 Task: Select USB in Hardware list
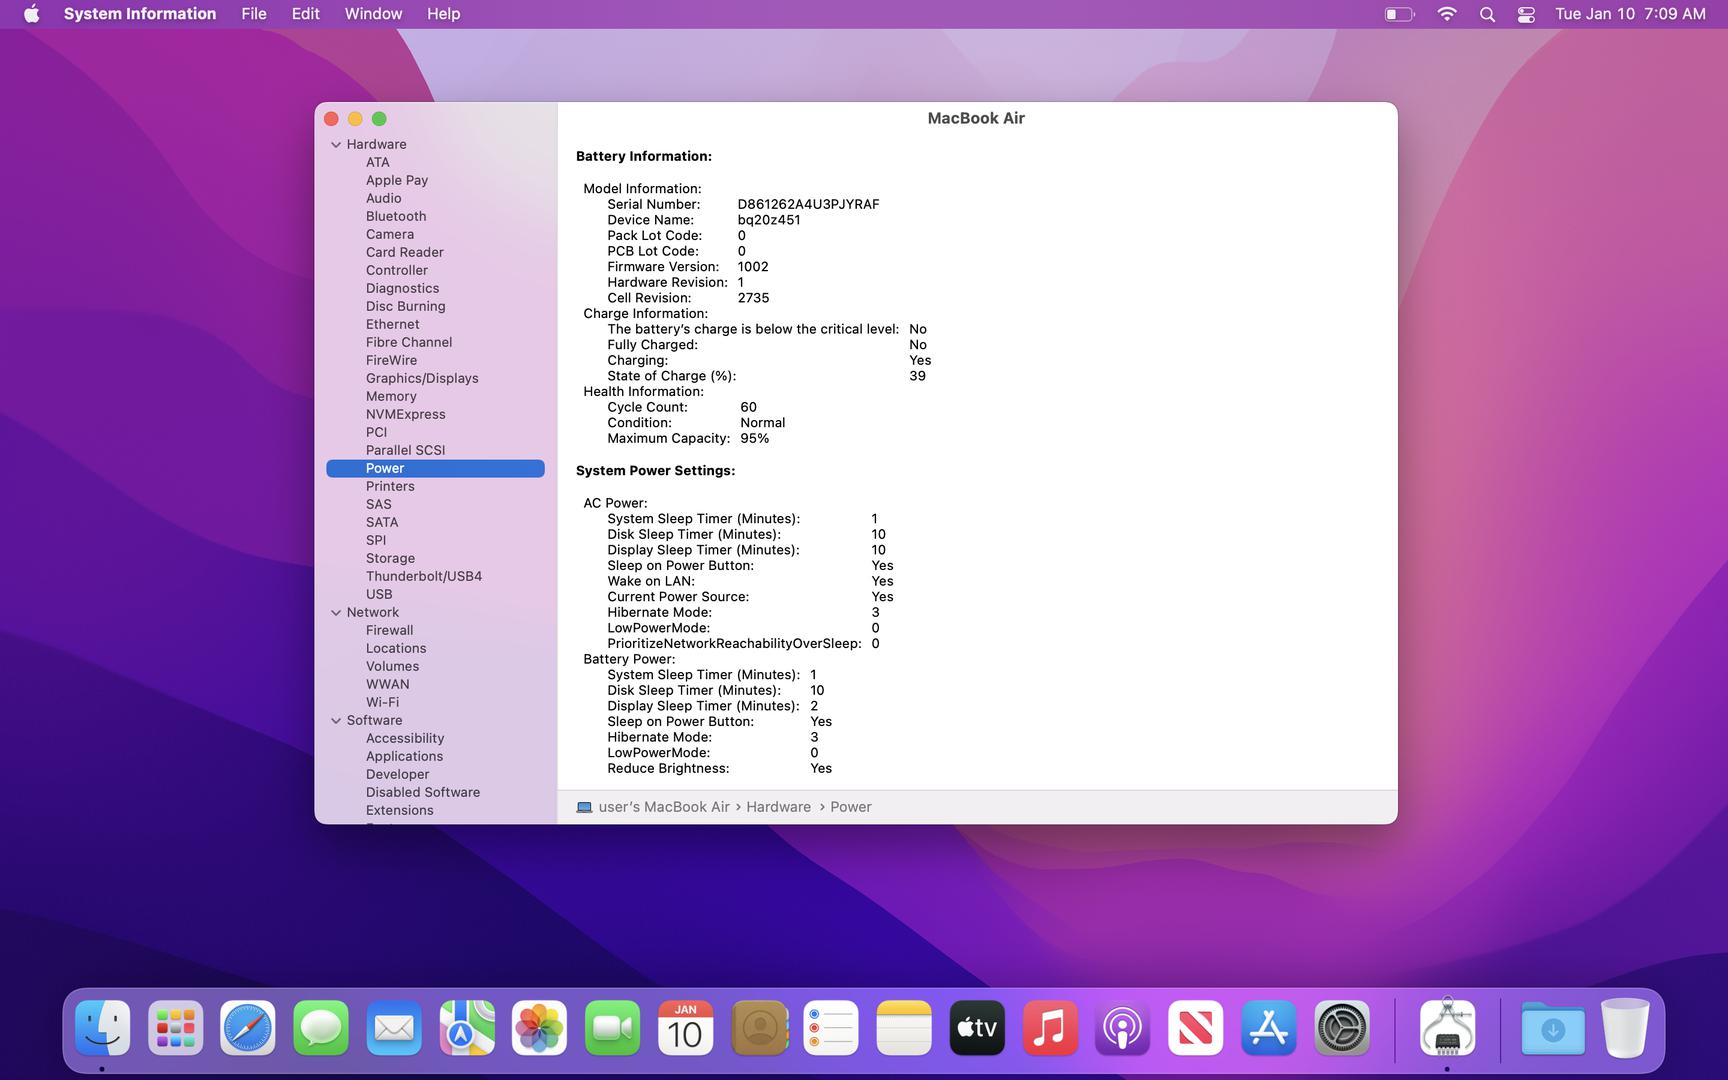(379, 594)
